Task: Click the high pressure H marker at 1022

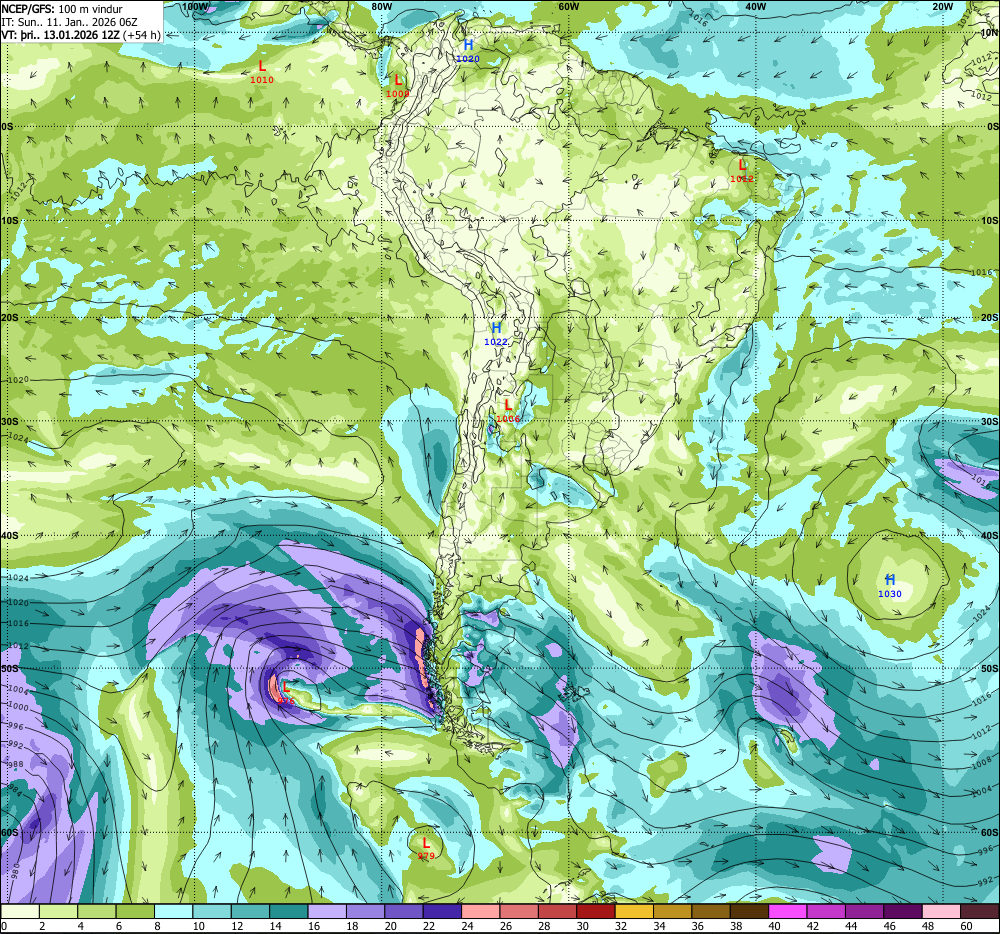Action: coord(496,334)
